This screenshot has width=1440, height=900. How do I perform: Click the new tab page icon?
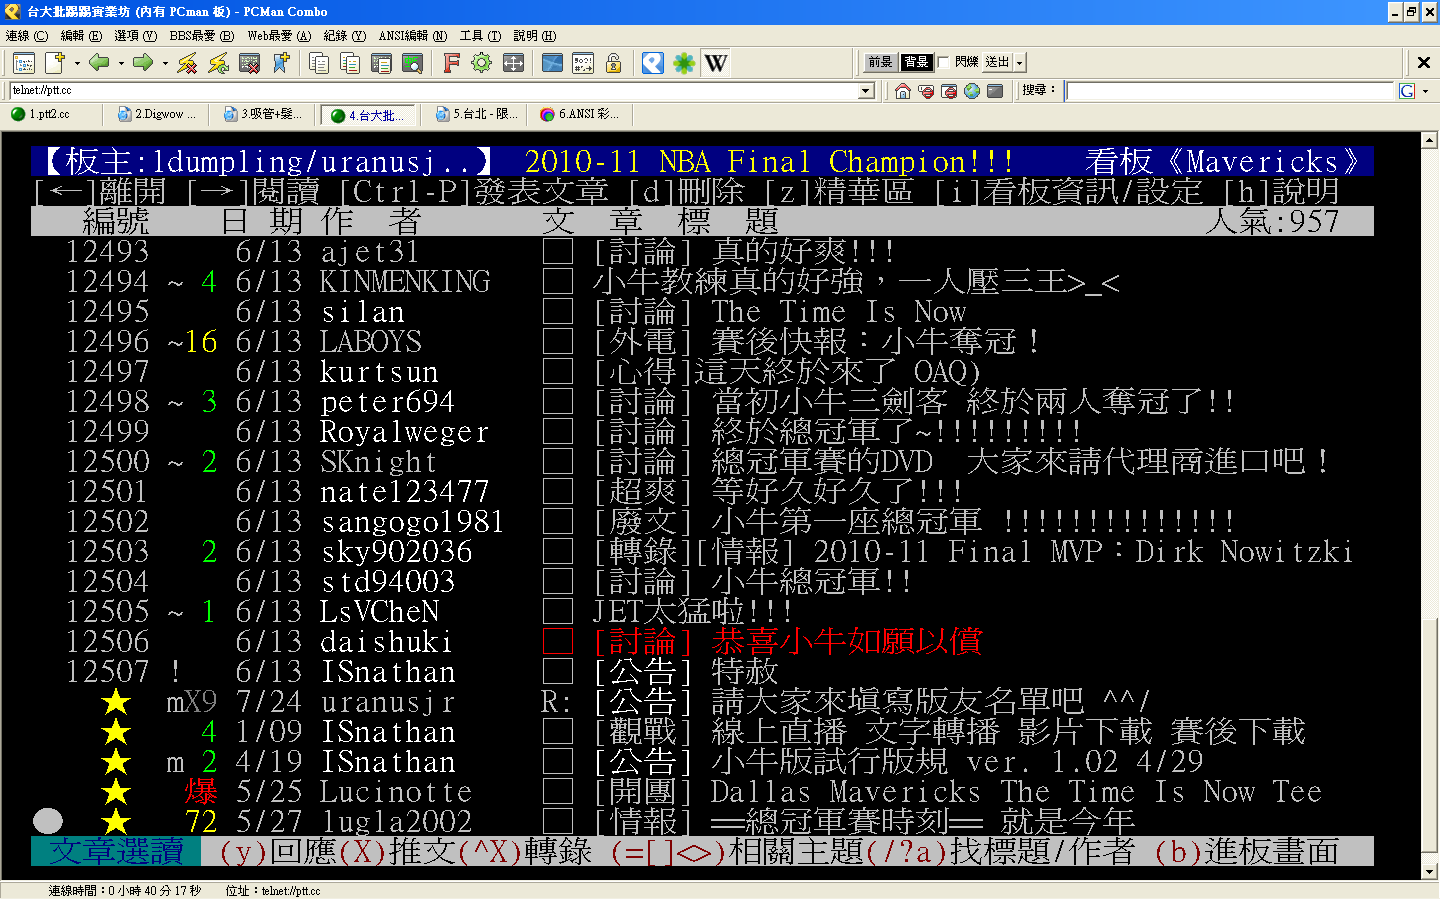tap(55, 63)
